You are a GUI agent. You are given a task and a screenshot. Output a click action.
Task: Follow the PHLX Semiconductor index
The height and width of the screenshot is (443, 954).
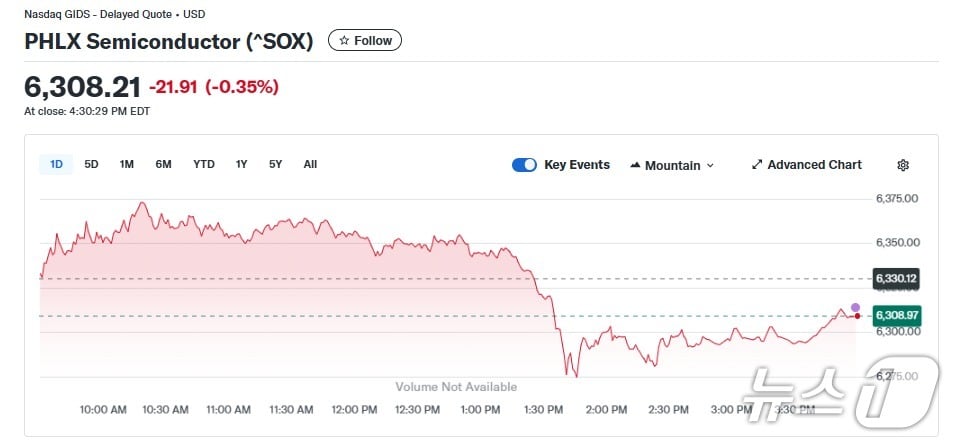365,41
